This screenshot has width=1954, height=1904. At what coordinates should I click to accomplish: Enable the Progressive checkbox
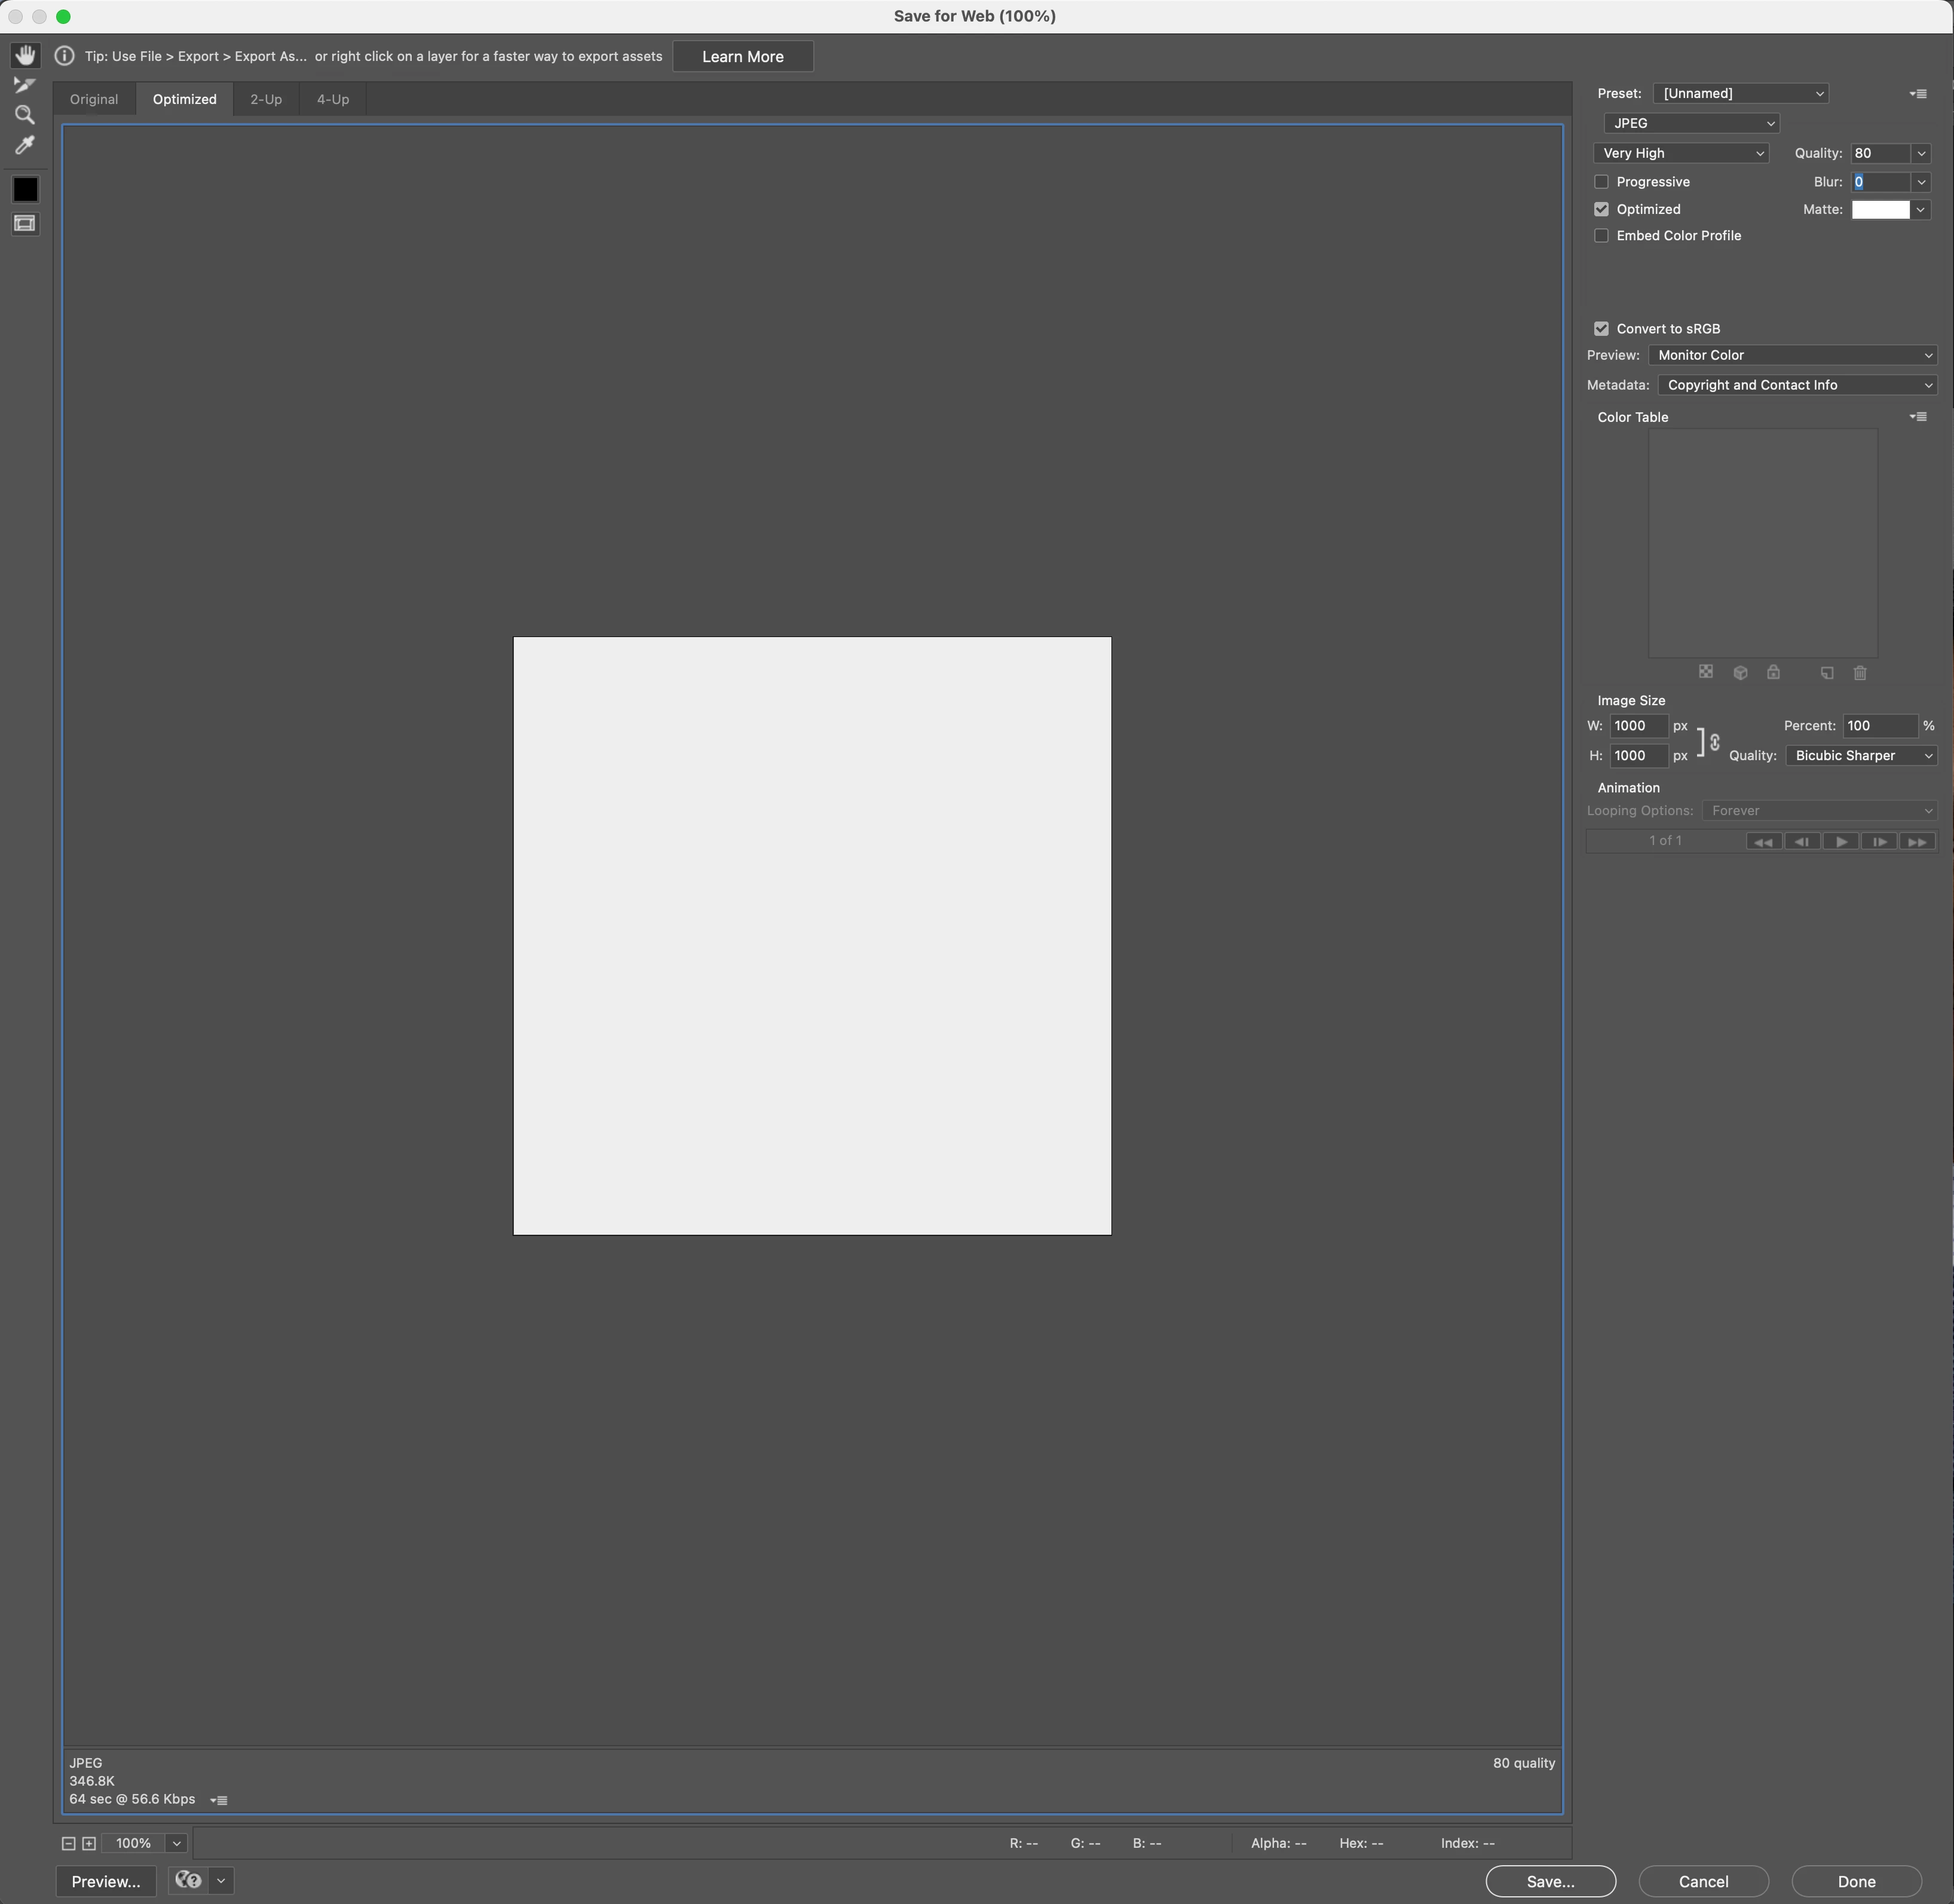tap(1601, 182)
